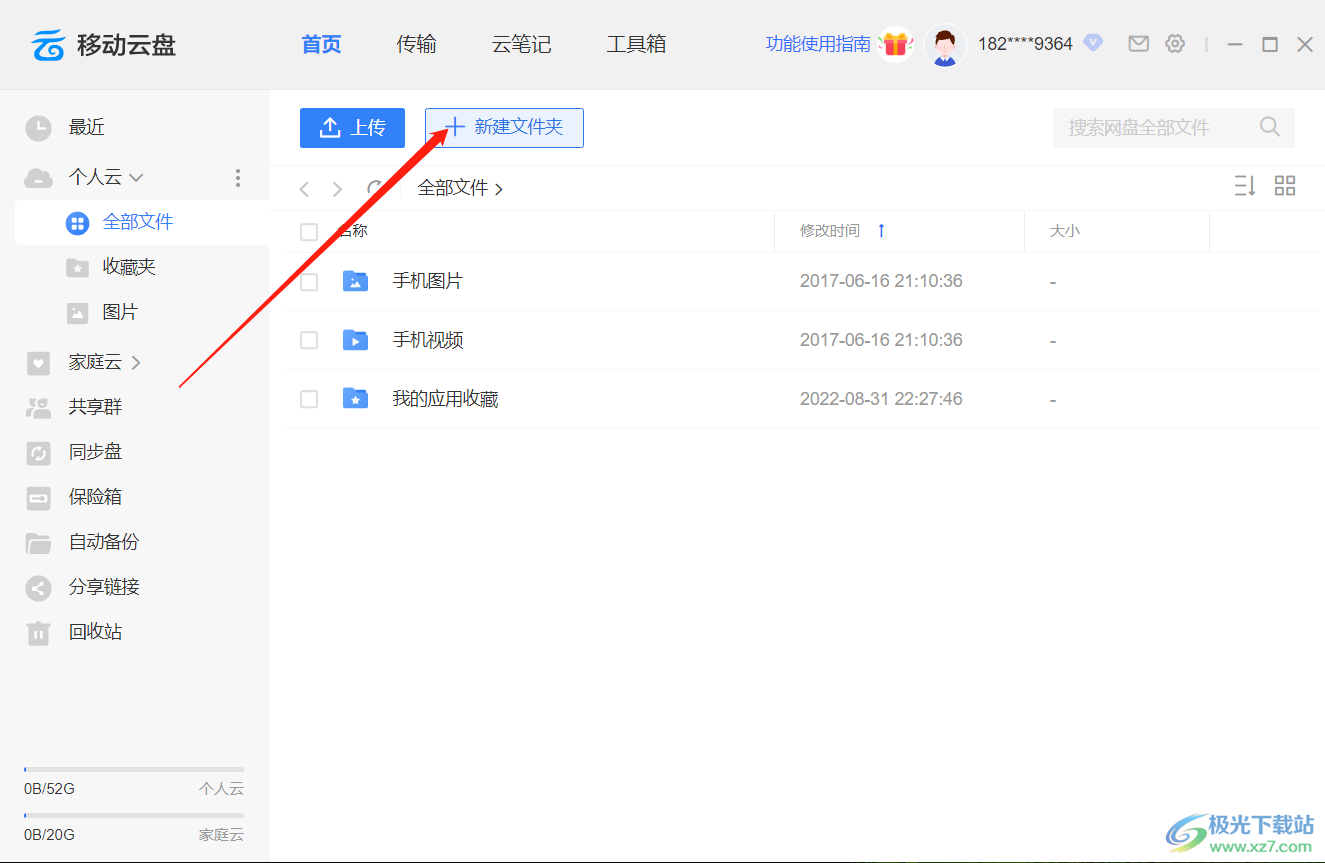This screenshot has width=1325, height=863.
Task: Click the account number 182****9364
Action: pyautogui.click(x=1025, y=44)
